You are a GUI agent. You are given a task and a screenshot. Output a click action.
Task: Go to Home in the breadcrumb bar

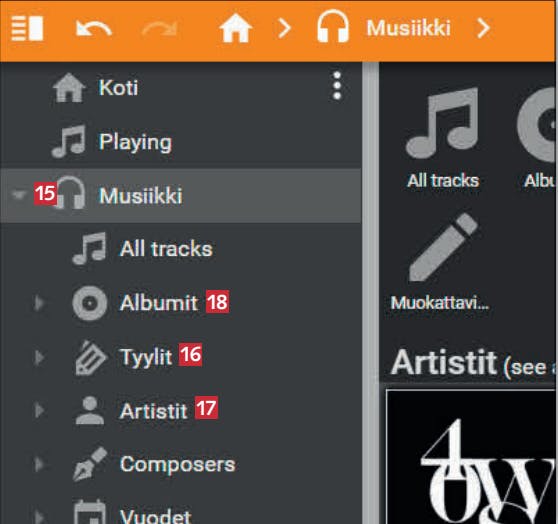click(x=235, y=28)
